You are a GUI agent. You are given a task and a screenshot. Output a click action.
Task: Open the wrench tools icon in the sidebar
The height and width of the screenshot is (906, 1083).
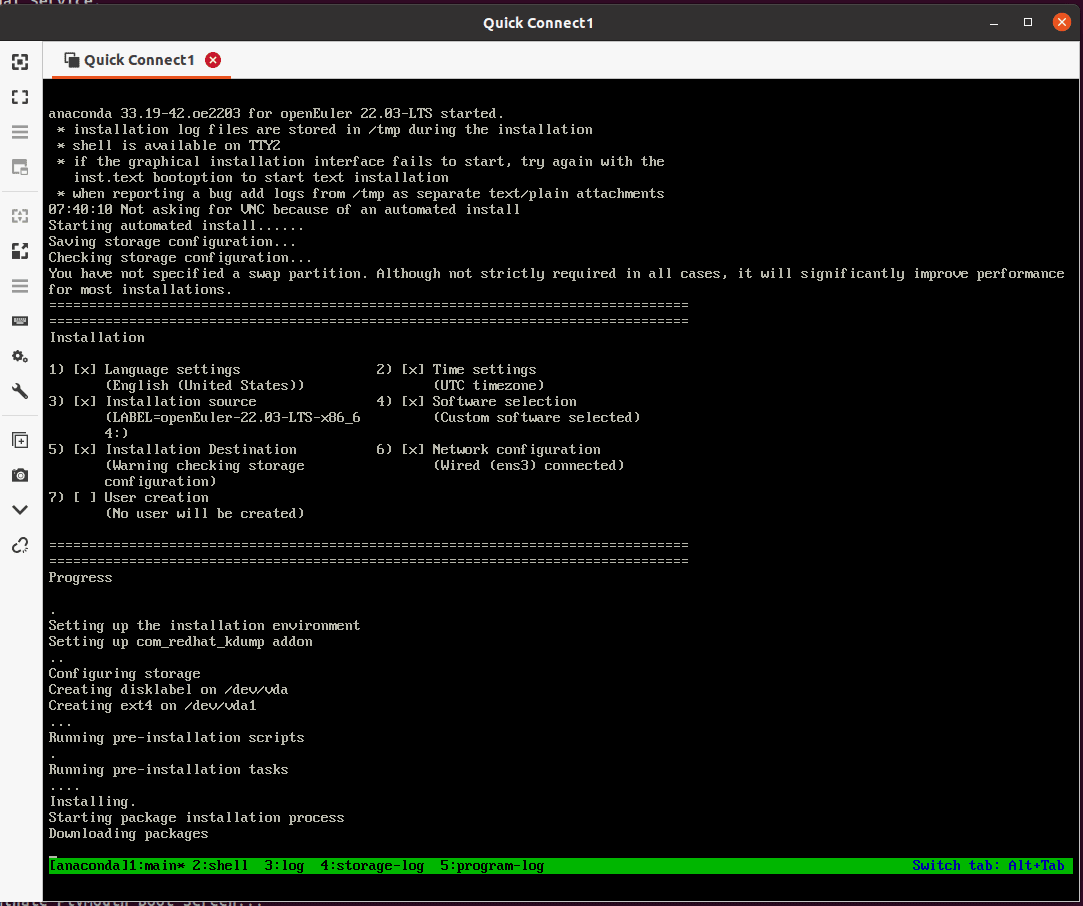click(x=20, y=391)
